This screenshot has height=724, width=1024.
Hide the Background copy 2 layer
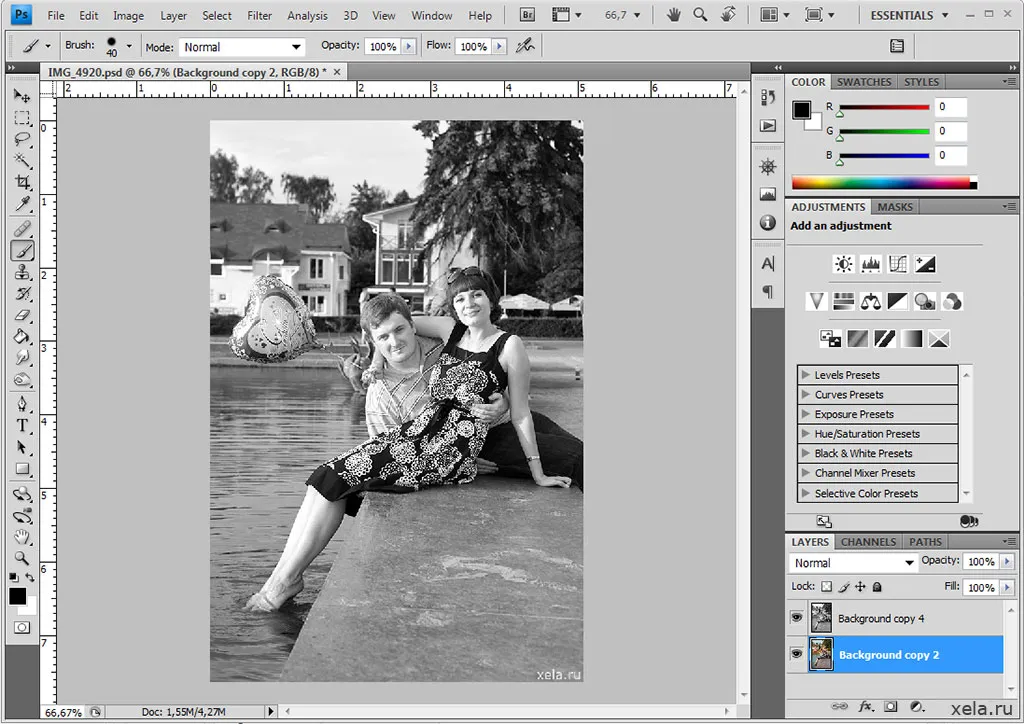[796, 654]
